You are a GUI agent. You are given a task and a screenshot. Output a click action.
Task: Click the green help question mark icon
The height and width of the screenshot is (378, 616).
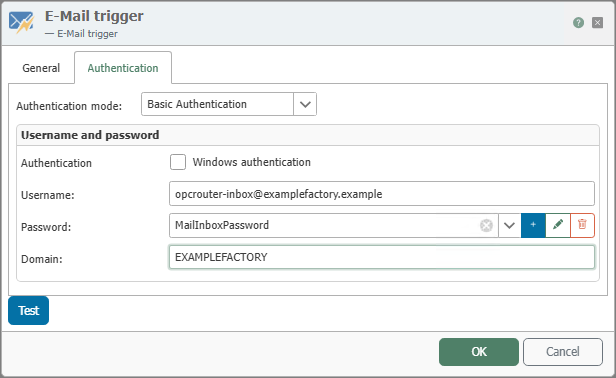point(578,23)
